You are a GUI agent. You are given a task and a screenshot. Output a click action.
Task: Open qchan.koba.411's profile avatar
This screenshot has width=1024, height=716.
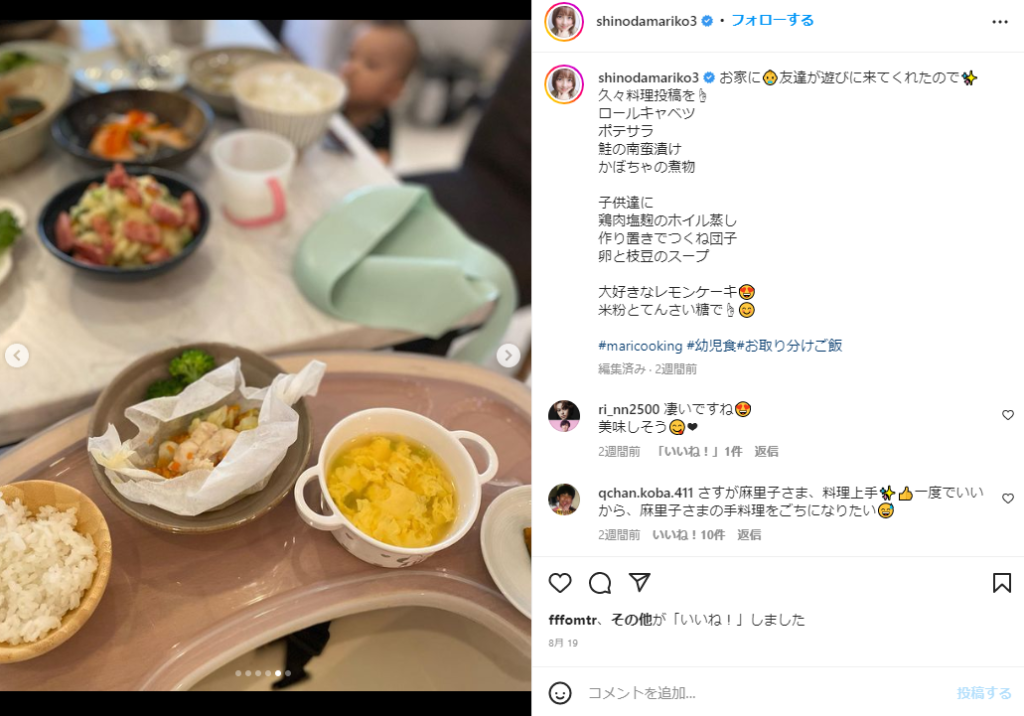(x=564, y=499)
